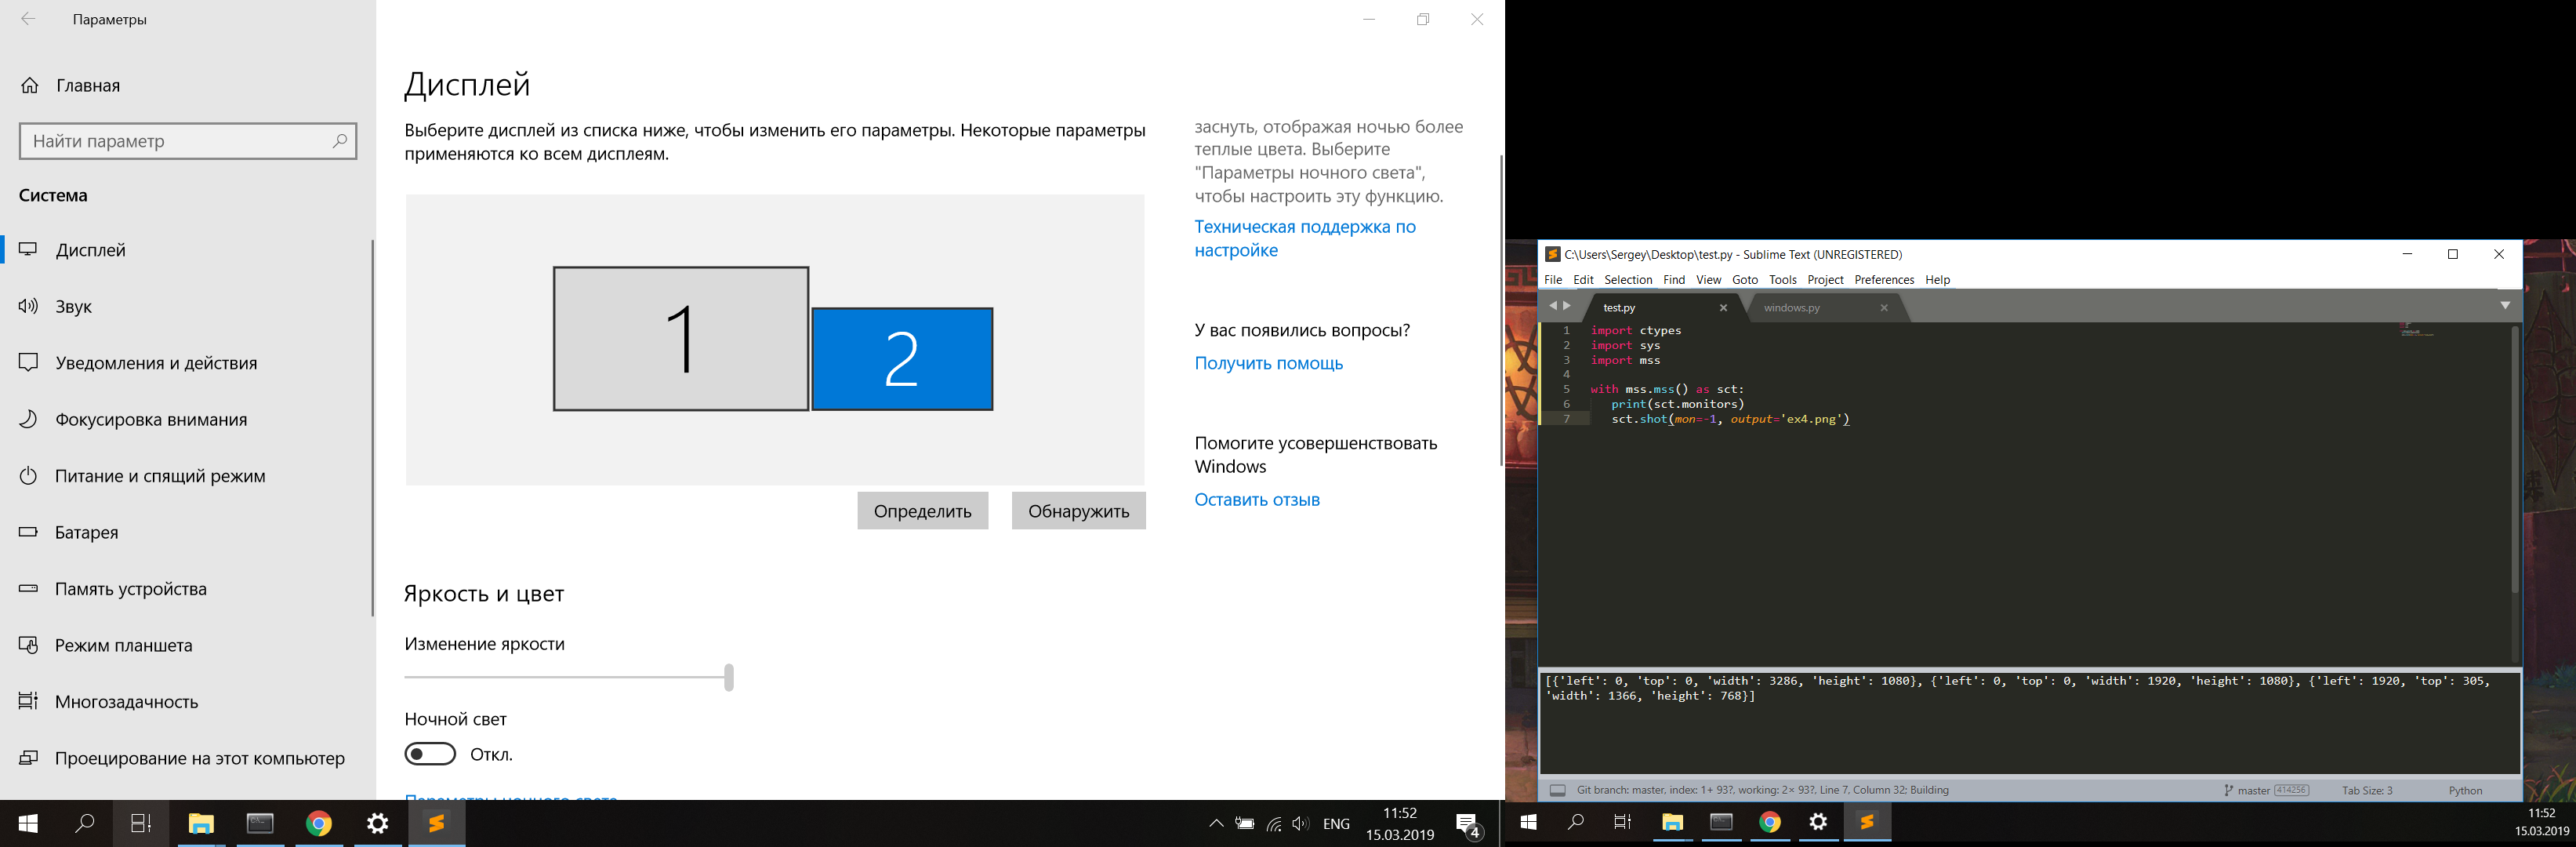Open the tab list dropdown arrow in Sublime
This screenshot has height=847, width=2576.
click(2505, 306)
